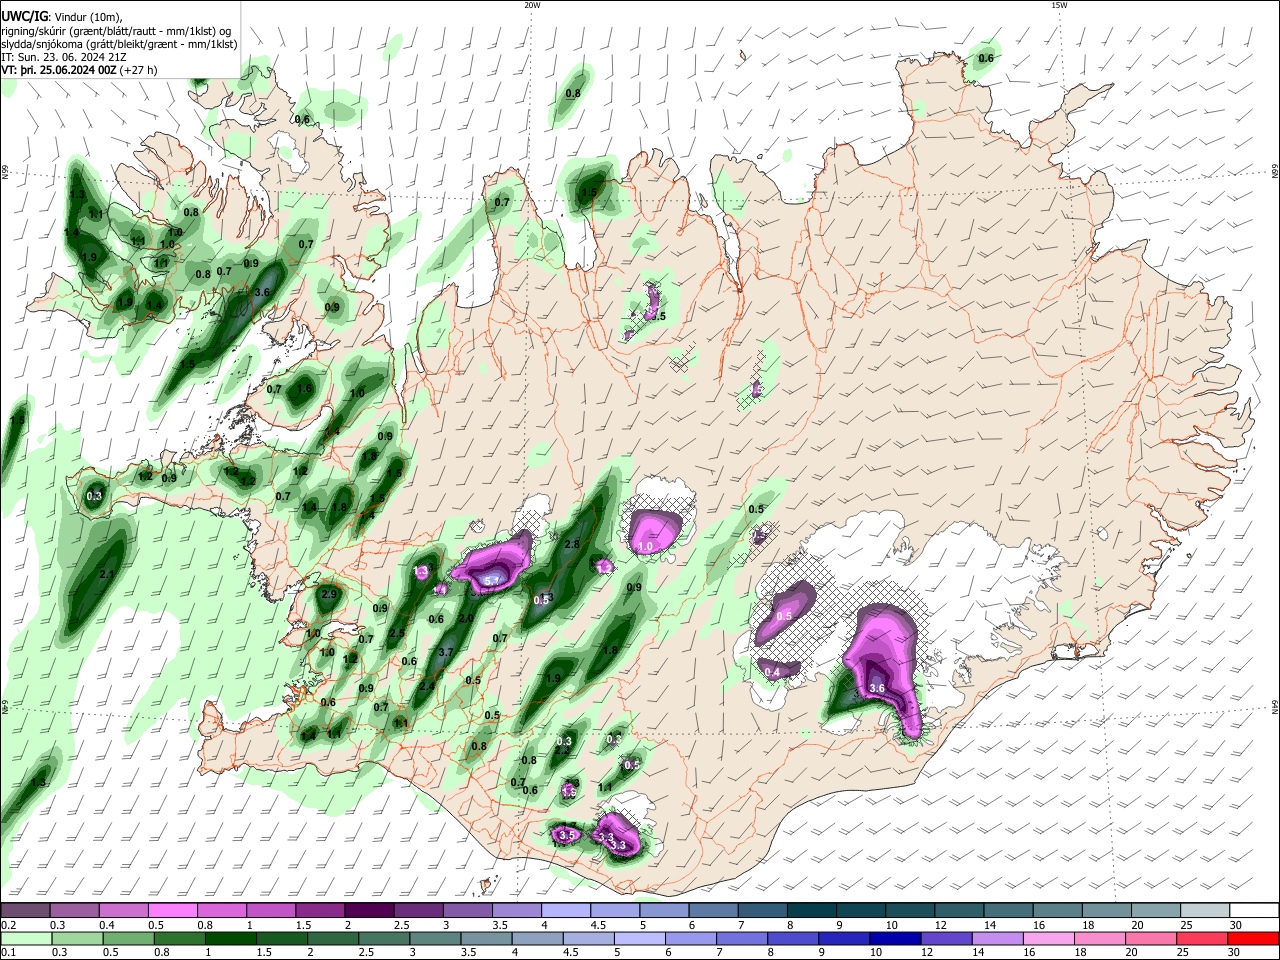Click the white swatch ending the upper legend row

click(1253, 910)
